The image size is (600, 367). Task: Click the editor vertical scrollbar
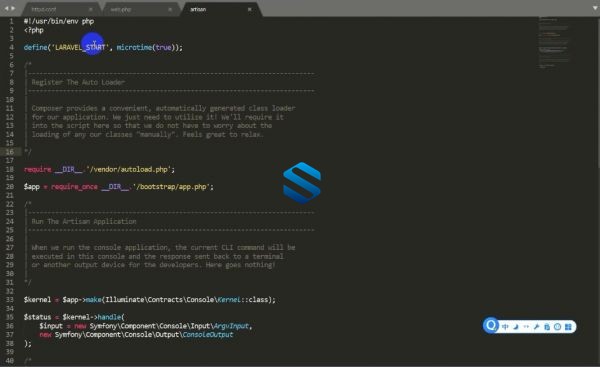click(x=598, y=92)
